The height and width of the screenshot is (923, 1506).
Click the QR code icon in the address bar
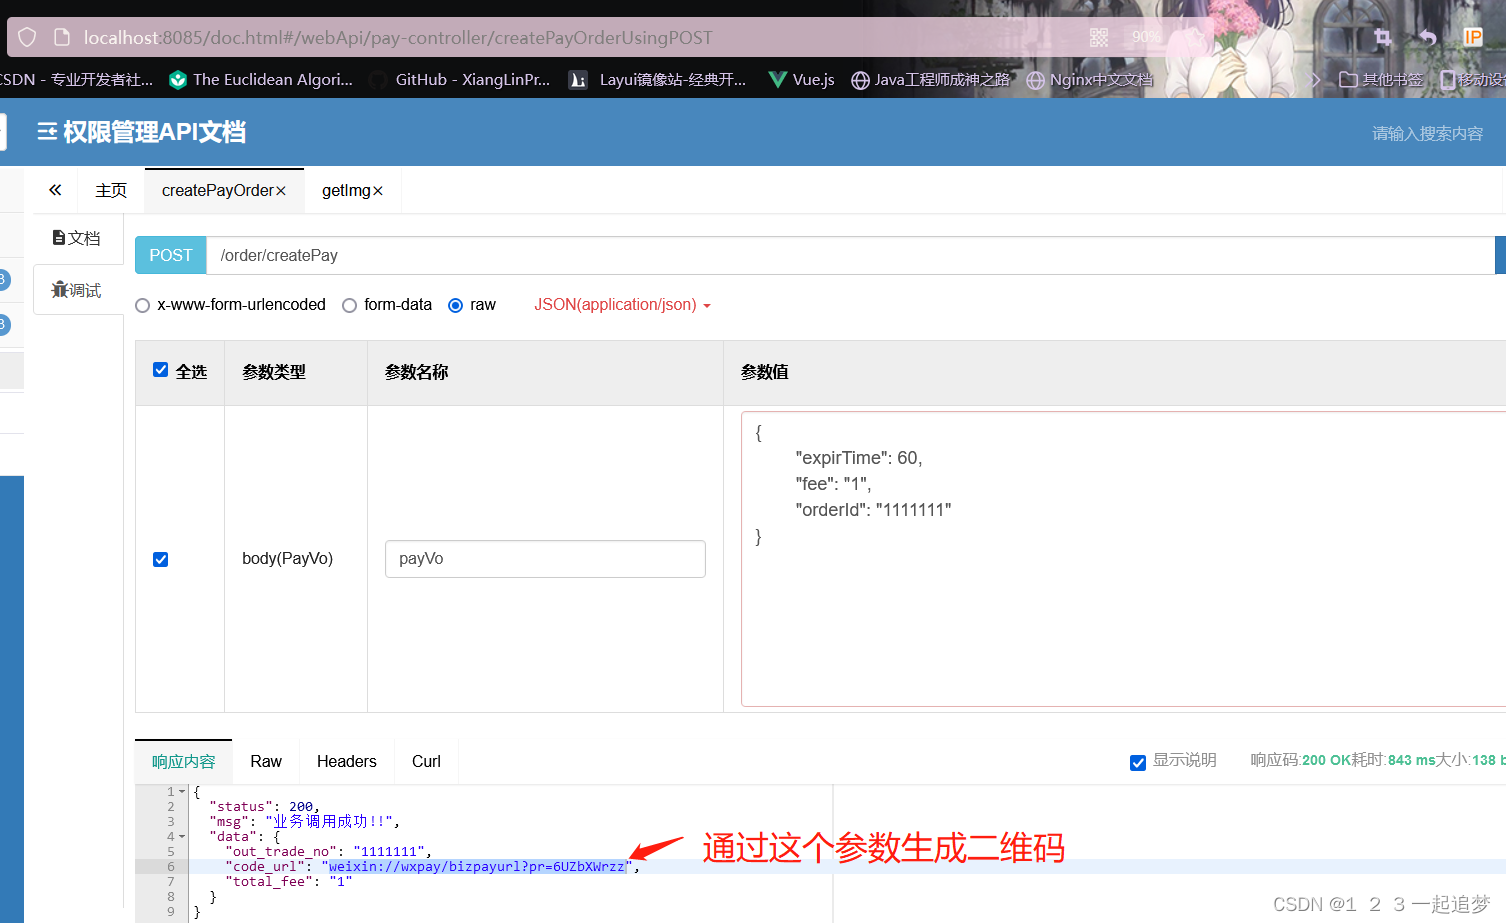click(x=1098, y=37)
